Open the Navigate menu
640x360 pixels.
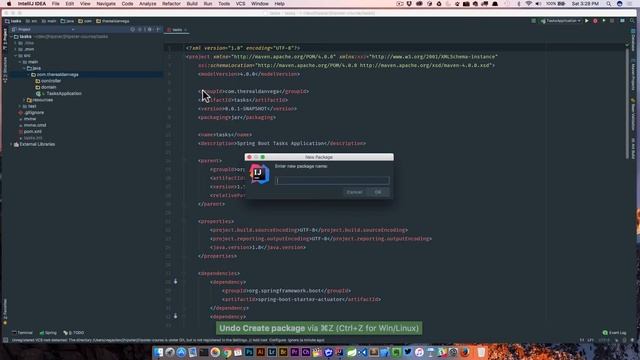(x=106, y=4)
